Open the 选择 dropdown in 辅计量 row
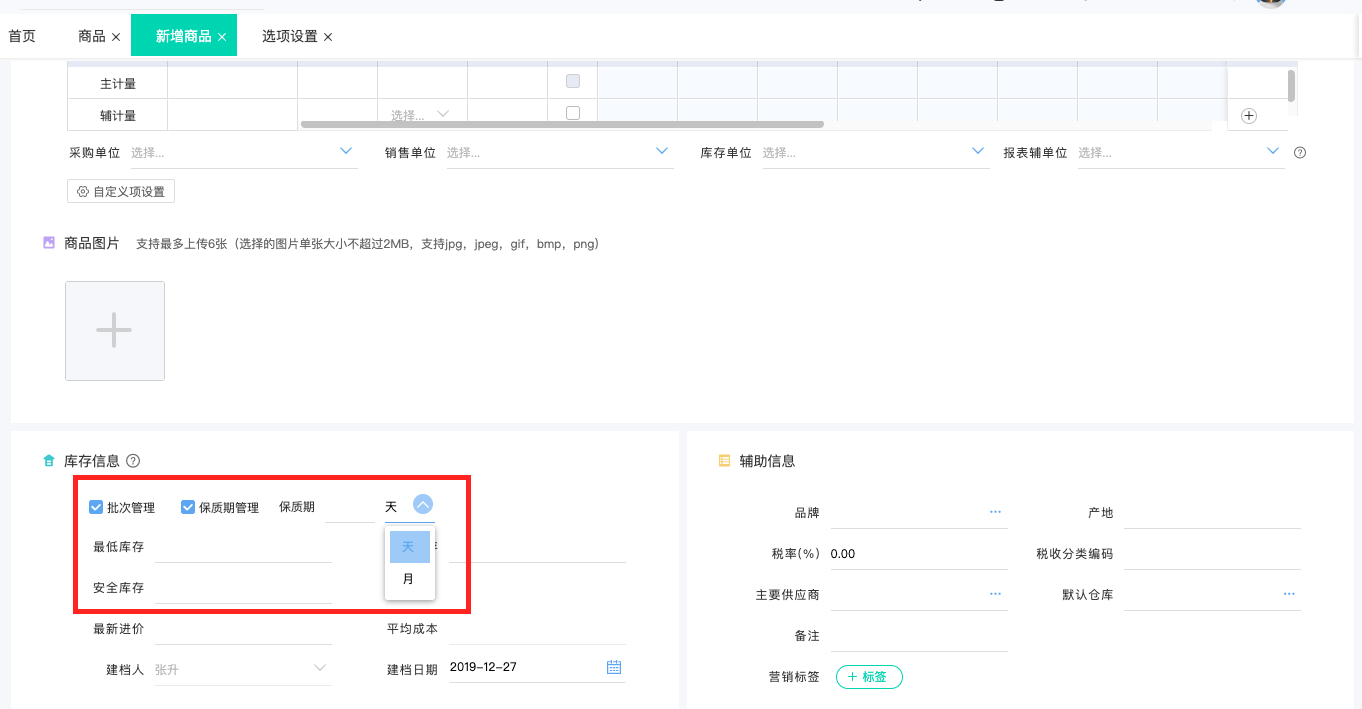The image size is (1362, 709). coord(420,115)
